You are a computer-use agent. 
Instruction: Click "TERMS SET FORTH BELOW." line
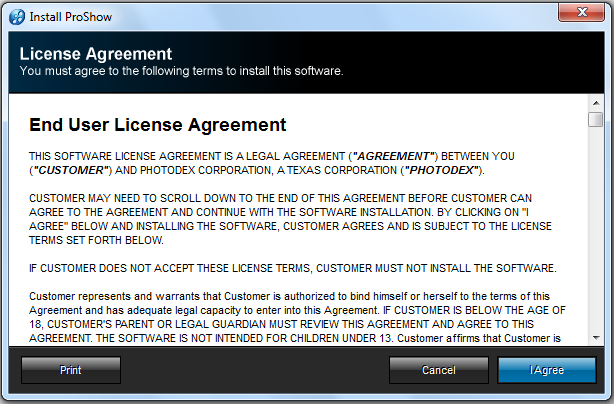click(96, 240)
